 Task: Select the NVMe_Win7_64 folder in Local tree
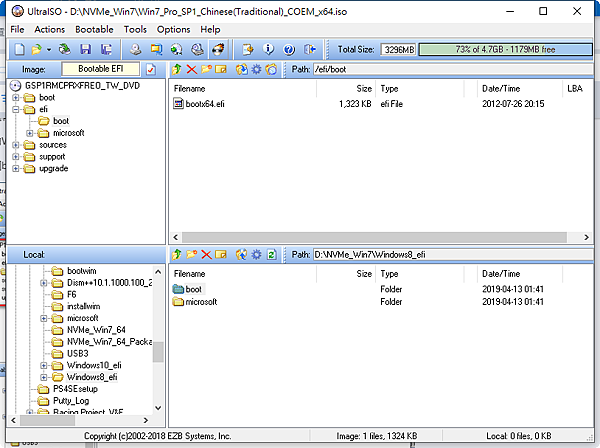coord(96,330)
